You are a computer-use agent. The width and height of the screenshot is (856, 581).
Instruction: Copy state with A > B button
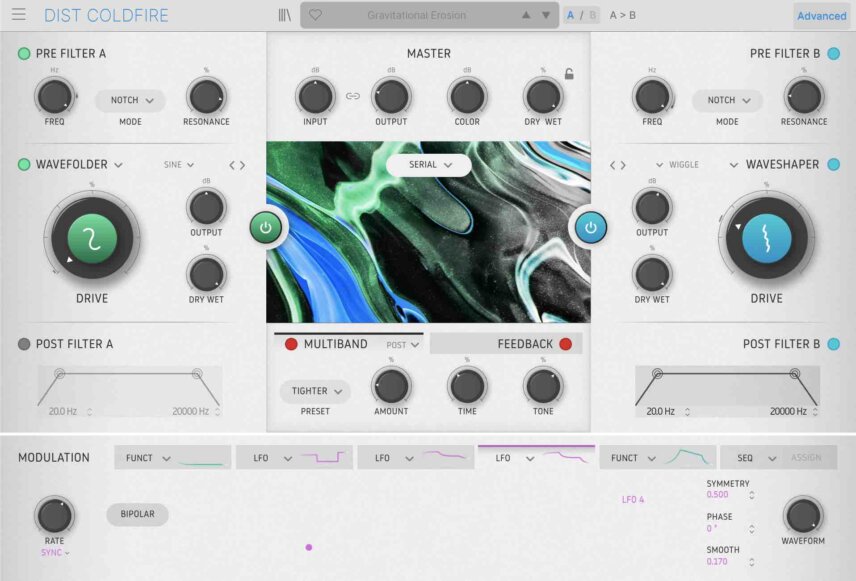pyautogui.click(x=622, y=15)
